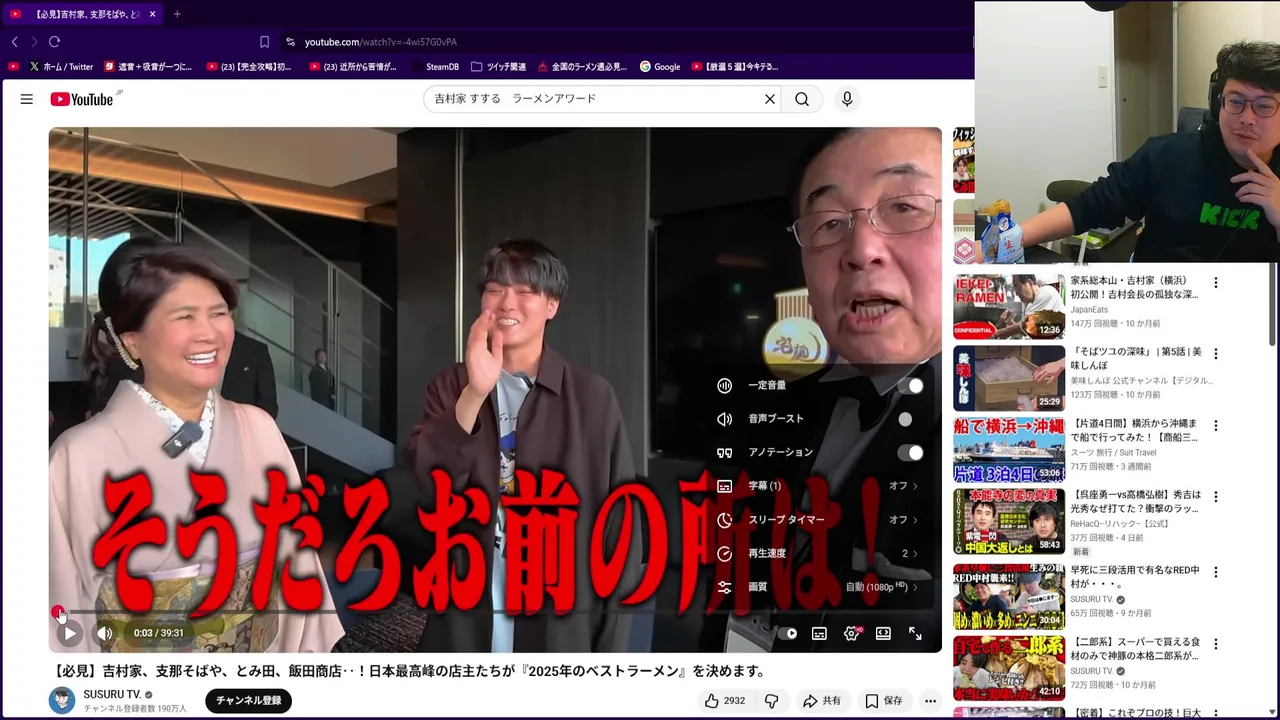Image resolution: width=1280 pixels, height=720 pixels.
Task: Open the SUSURU TV. channel name link
Action: point(112,694)
